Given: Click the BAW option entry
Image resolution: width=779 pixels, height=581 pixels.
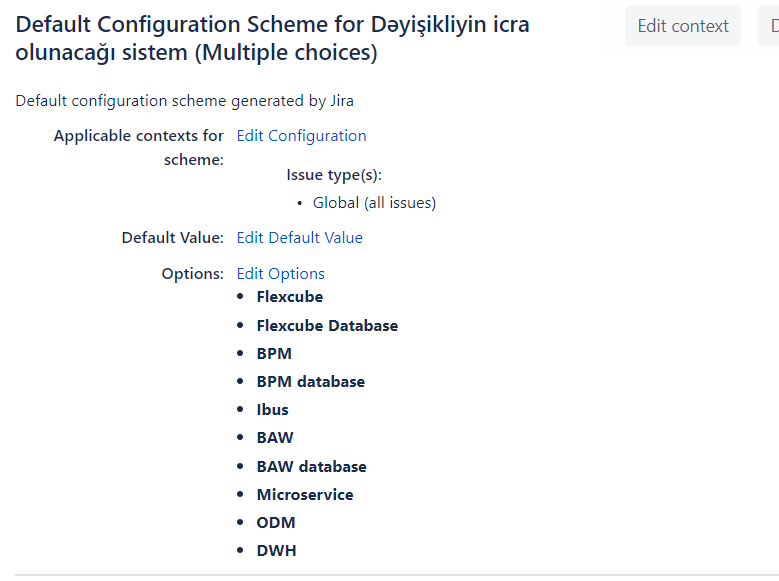Looking at the screenshot, I should [x=275, y=437].
